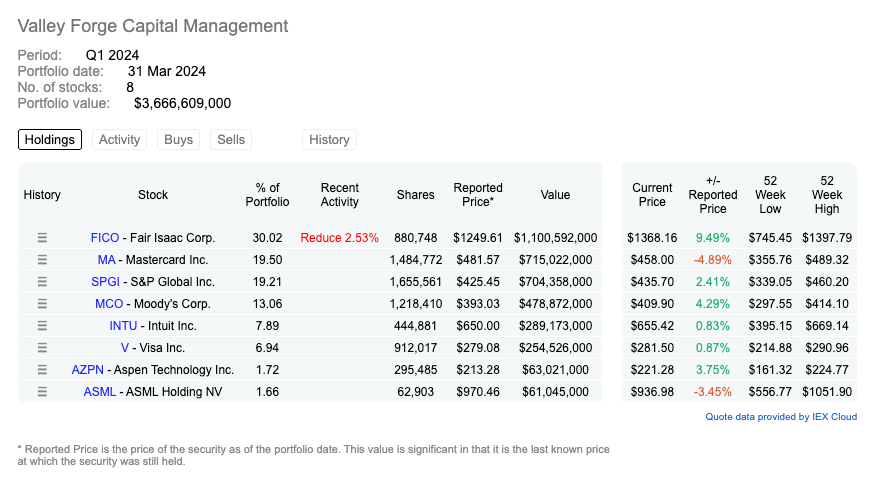
Task: Select the '19.21' portfolio percentage cell
Action: 267,282
